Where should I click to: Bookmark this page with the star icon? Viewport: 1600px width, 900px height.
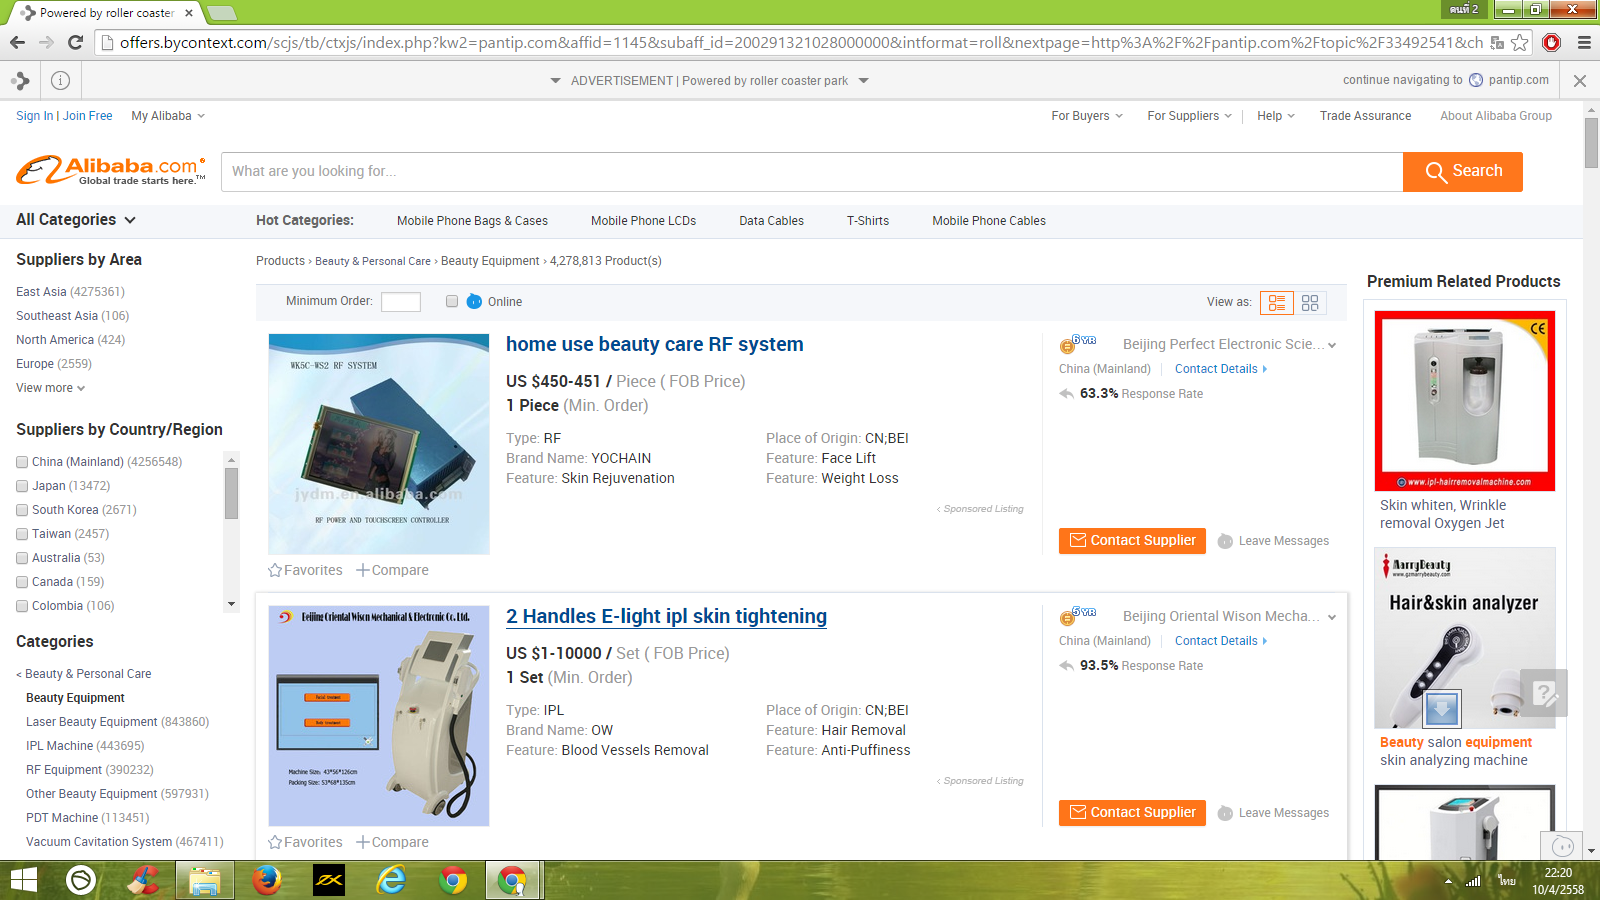pyautogui.click(x=1520, y=42)
